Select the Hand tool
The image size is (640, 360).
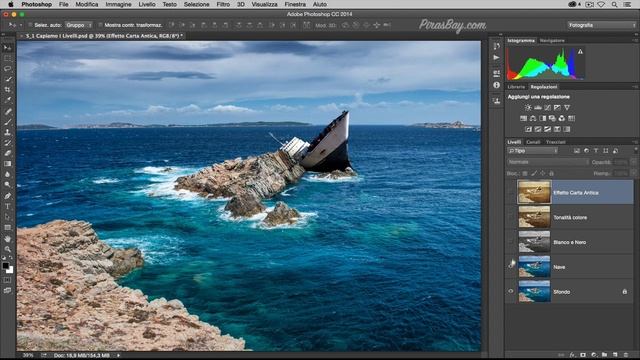[x=7, y=238]
